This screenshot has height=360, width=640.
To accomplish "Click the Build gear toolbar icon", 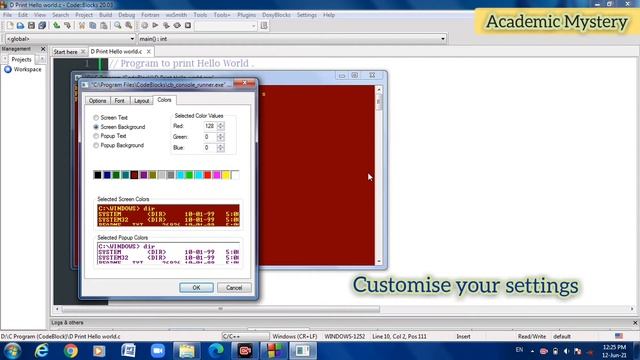I will point(144,26).
